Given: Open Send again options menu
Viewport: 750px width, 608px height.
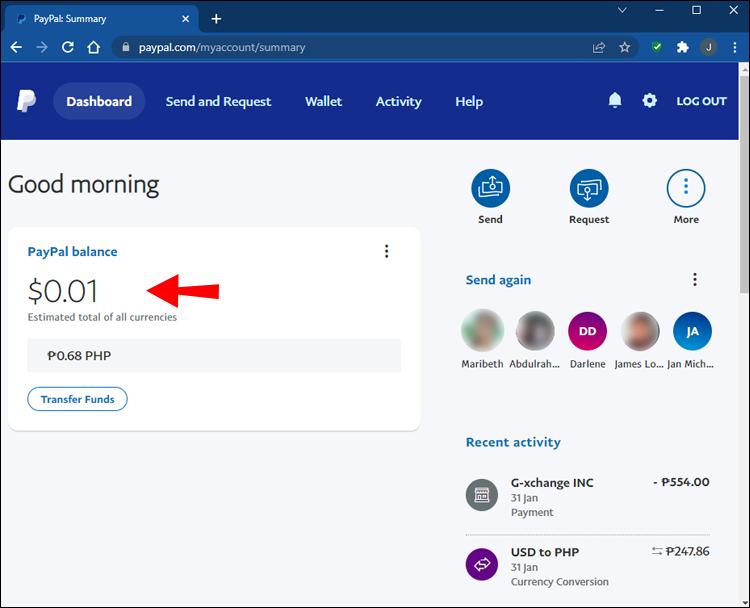Looking at the screenshot, I should point(695,280).
